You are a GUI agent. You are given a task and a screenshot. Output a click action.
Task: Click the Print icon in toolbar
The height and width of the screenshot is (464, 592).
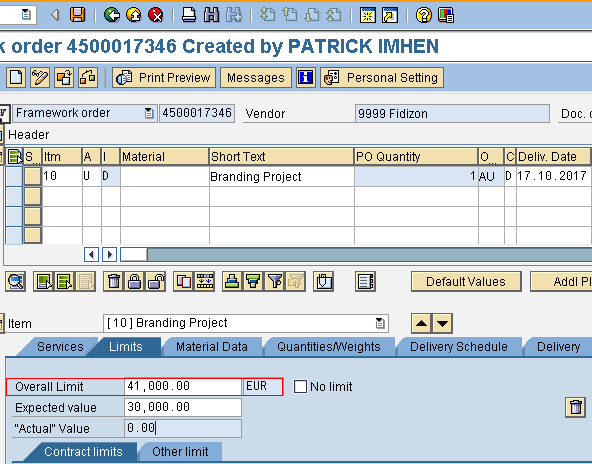coord(189,15)
